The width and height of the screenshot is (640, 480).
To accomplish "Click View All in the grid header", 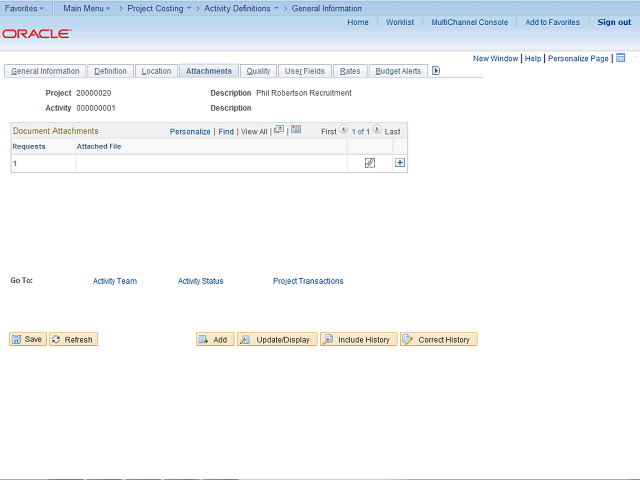I will [254, 132].
